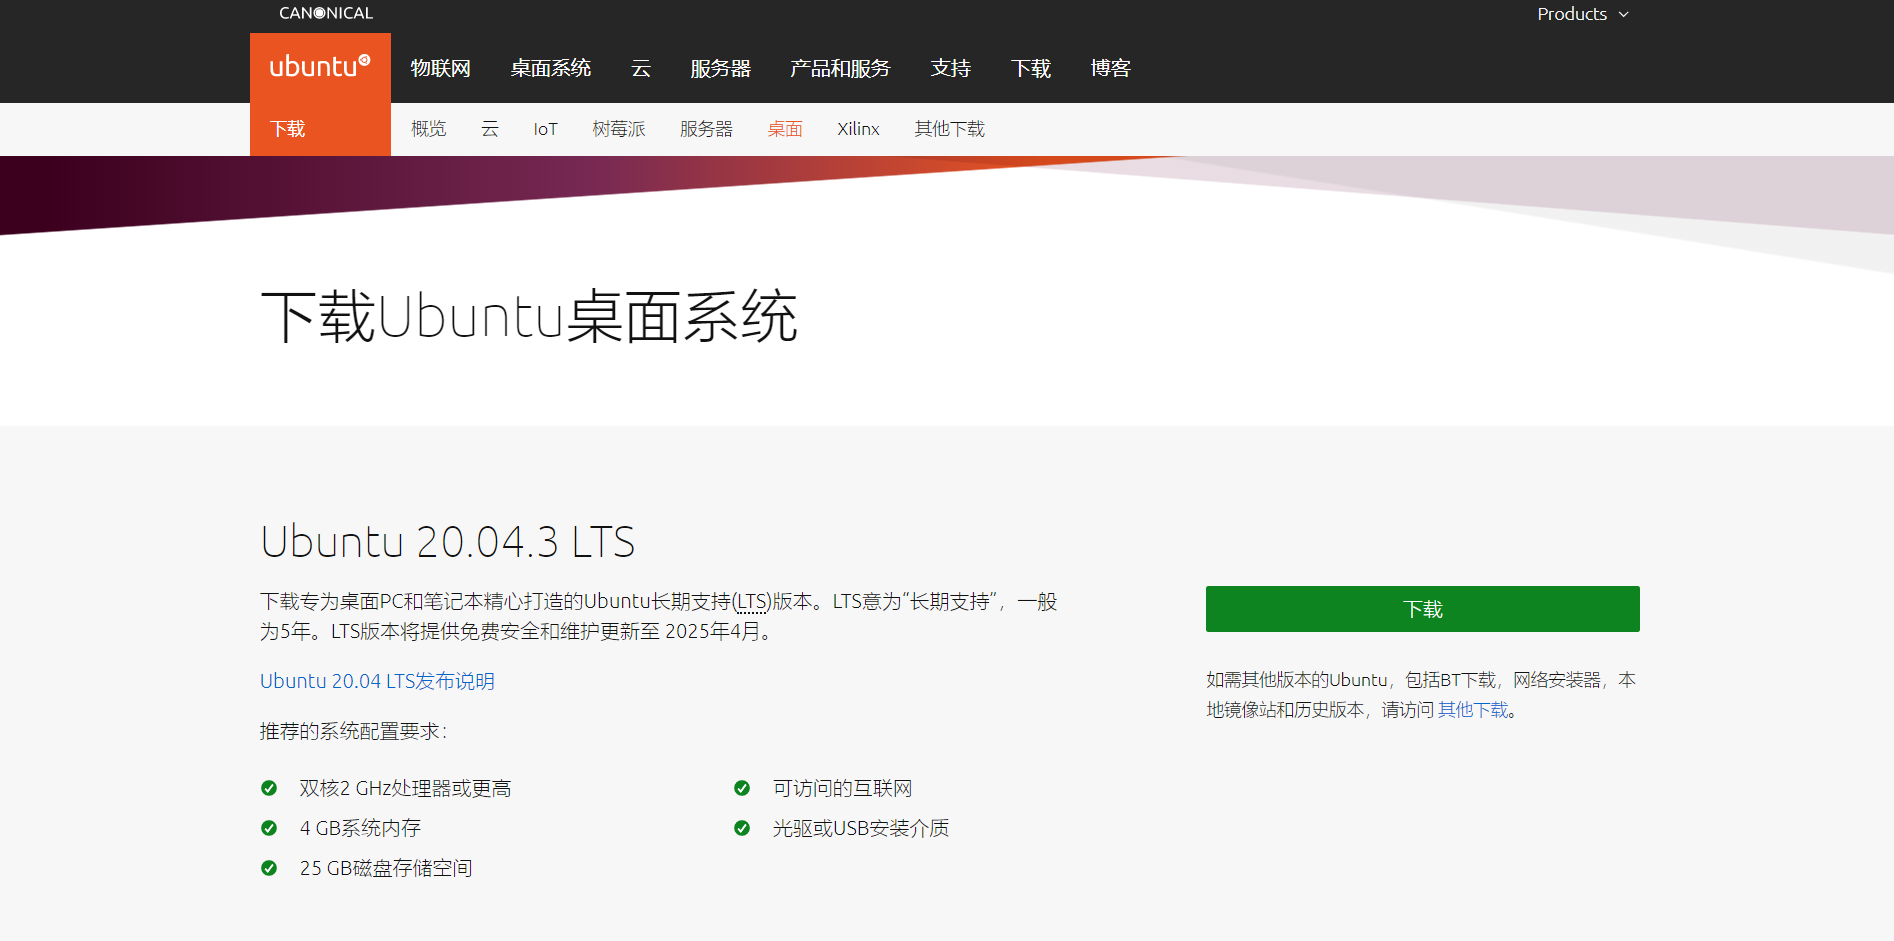1894x941 pixels.
Task: Select the highlighted 桌面 sub-tab
Action: 785,129
